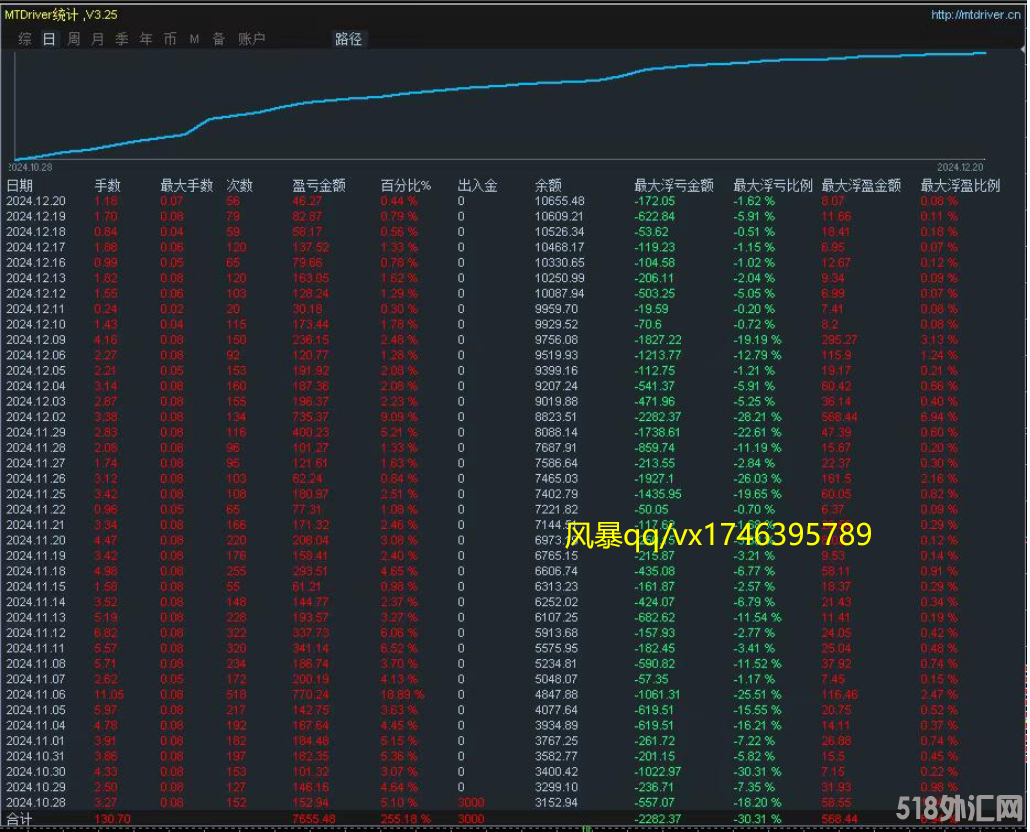Click balance value 7402.79
This screenshot has height=832, width=1030.
[556, 494]
